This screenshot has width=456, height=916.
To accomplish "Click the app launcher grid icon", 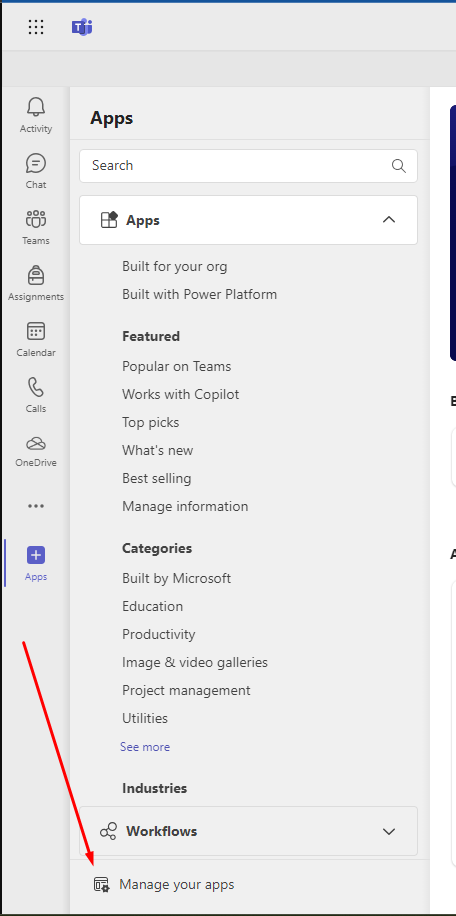I will pos(36,27).
